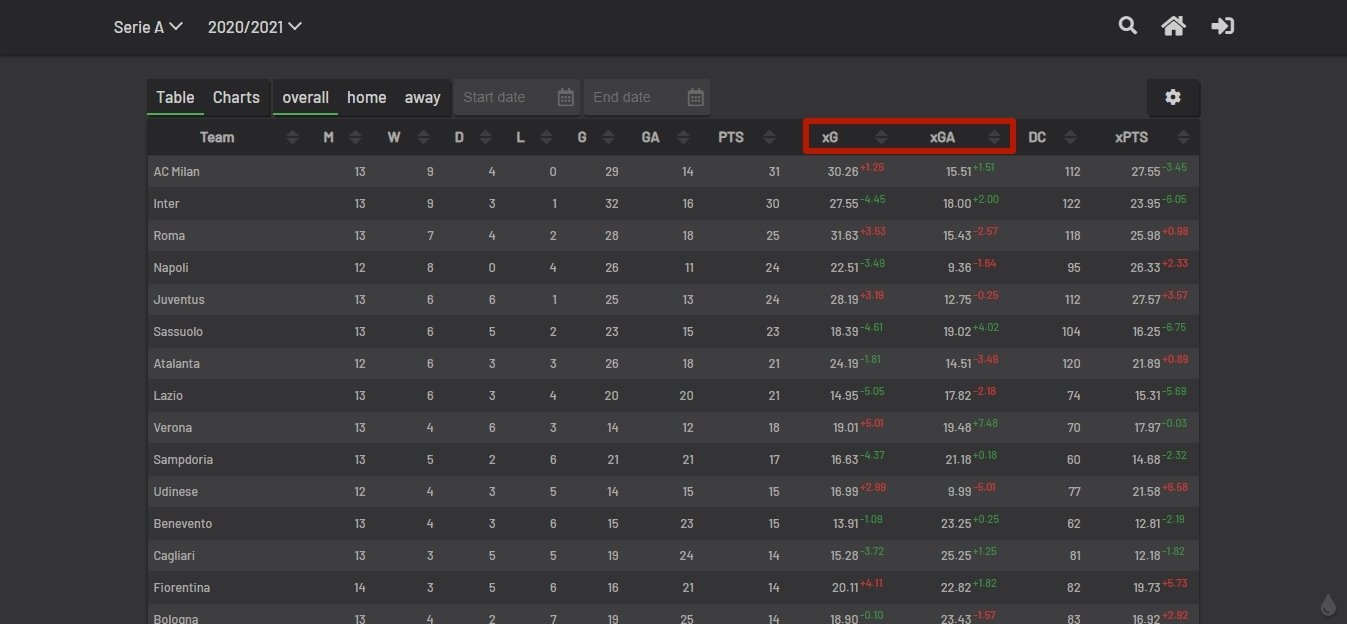
Task: Switch to the Charts tab
Action: tap(236, 97)
